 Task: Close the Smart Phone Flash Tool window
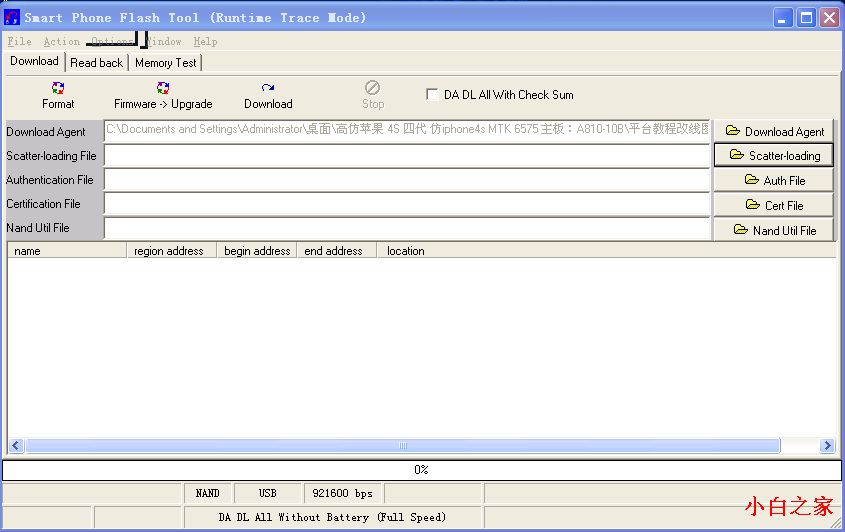pyautogui.click(x=829, y=18)
